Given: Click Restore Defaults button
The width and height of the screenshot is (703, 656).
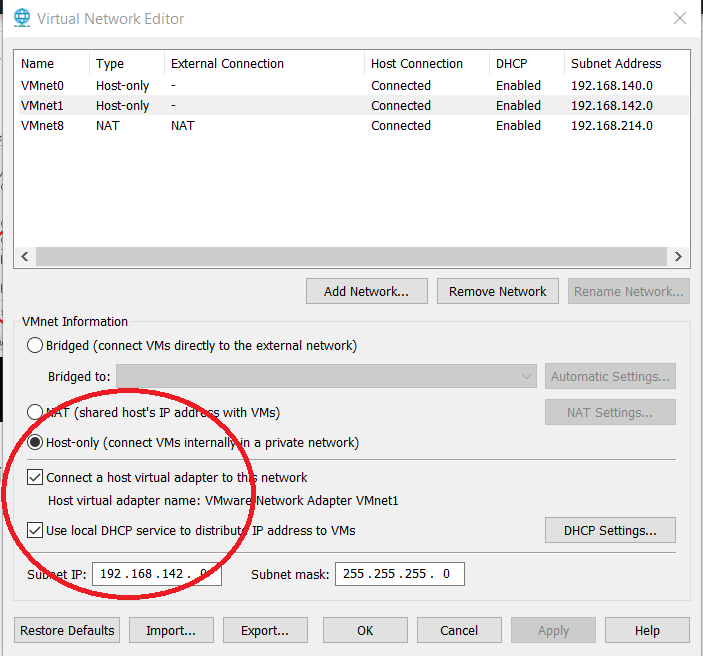Looking at the screenshot, I should tap(68, 630).
